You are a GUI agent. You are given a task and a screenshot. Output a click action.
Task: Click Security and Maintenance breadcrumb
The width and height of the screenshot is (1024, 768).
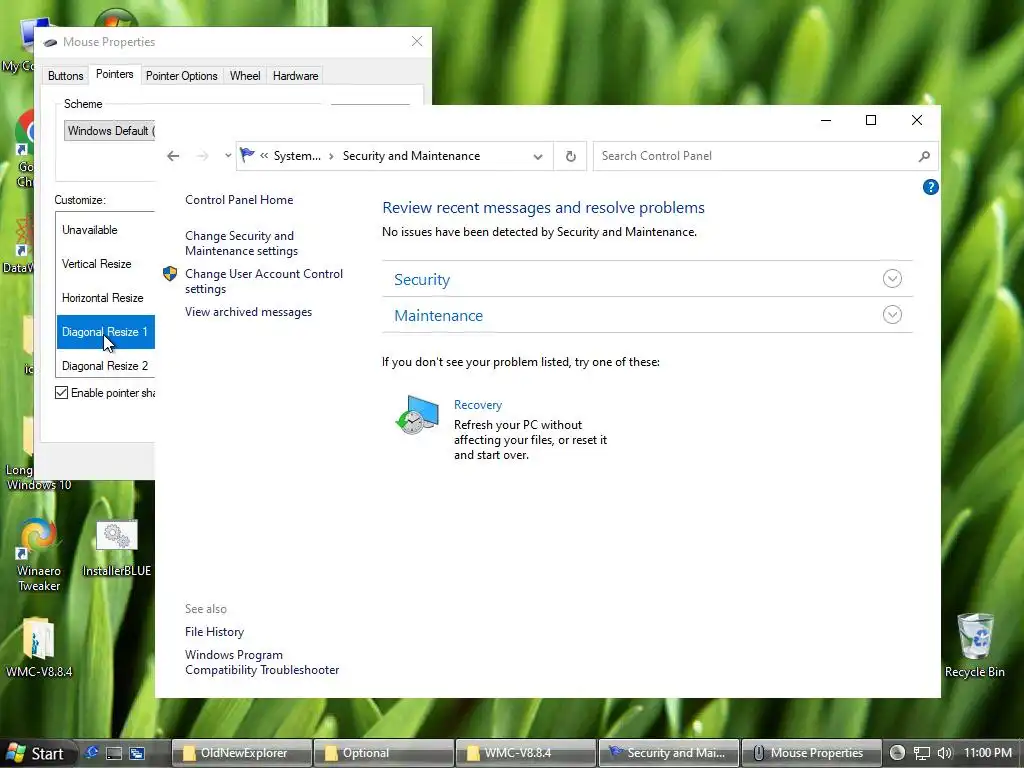click(x=411, y=156)
